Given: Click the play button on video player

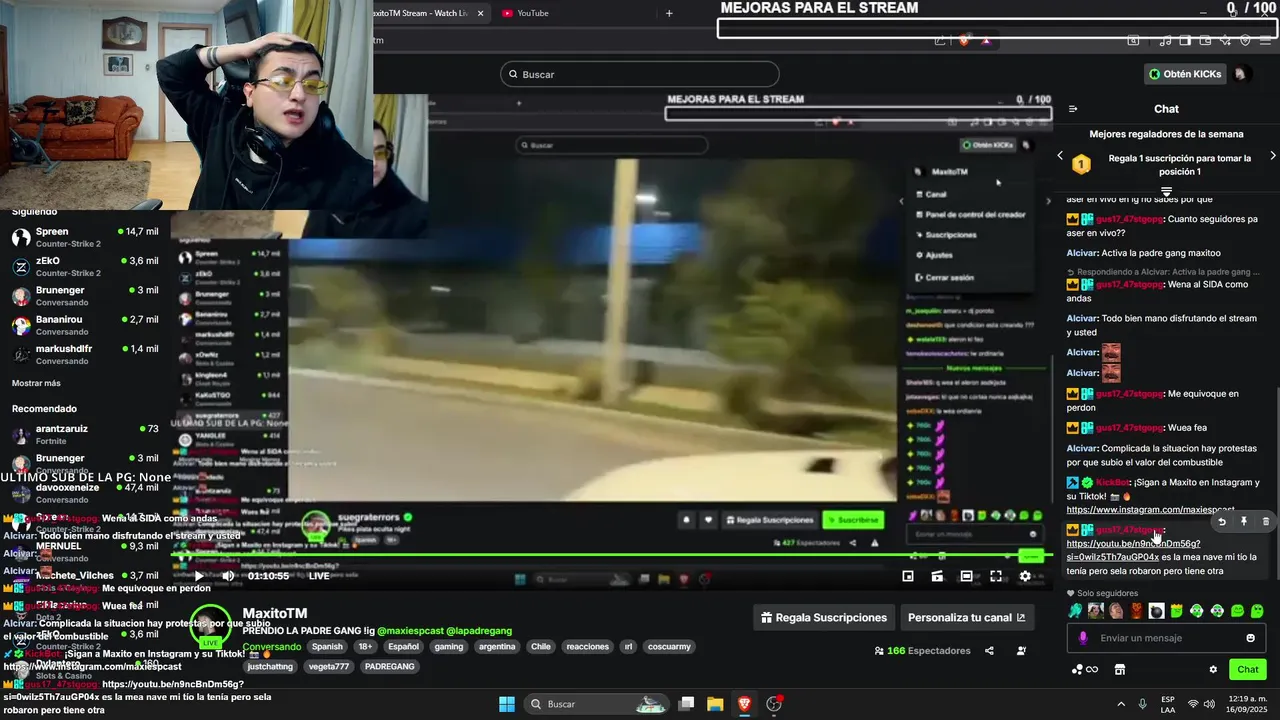Looking at the screenshot, I should pos(199,576).
